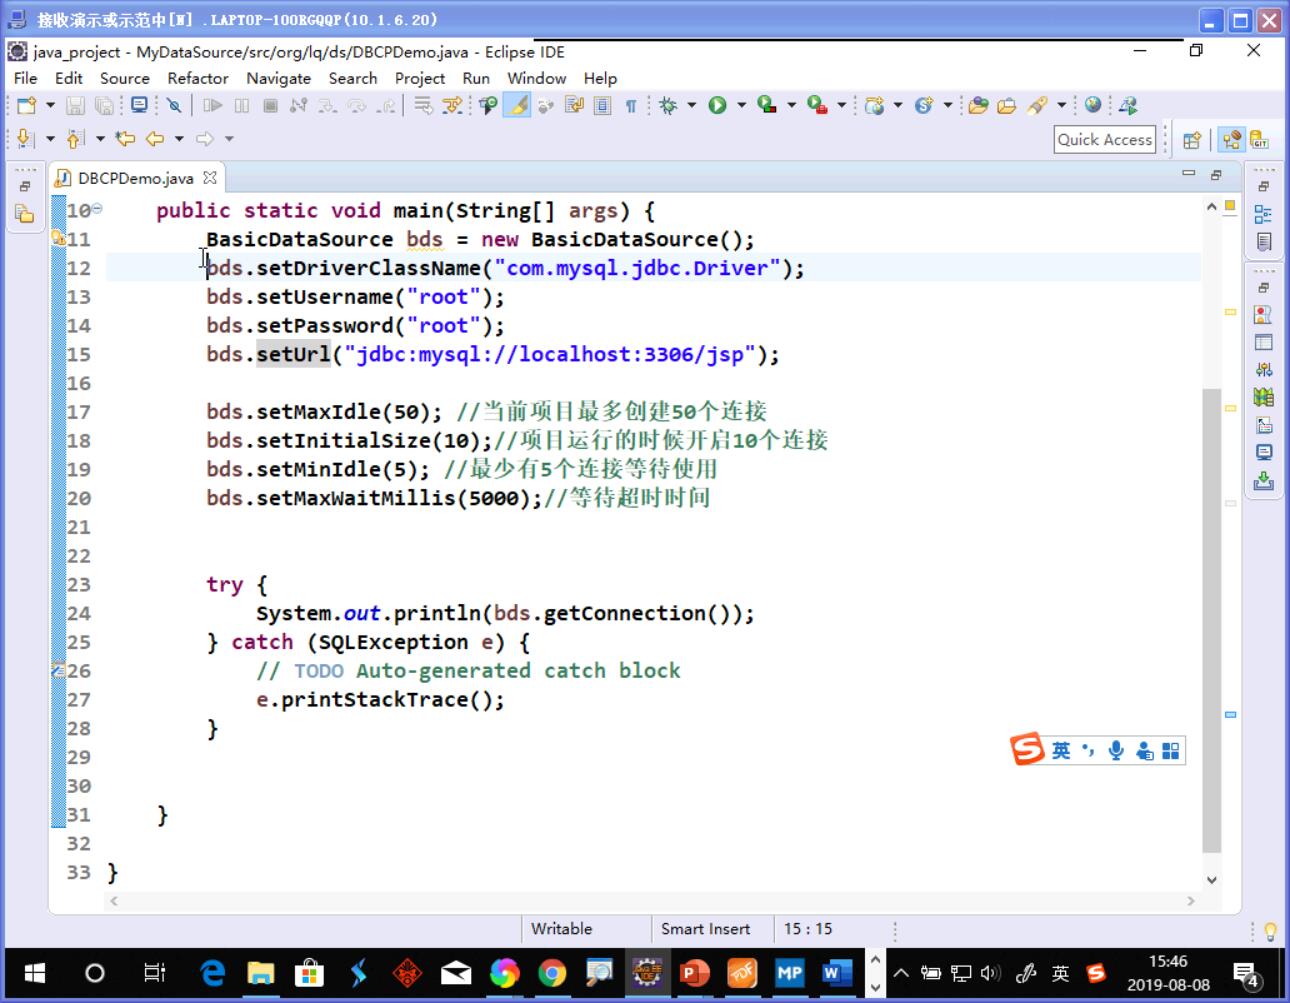Click the Step Into icon
The height and width of the screenshot is (1003, 1290).
tap(327, 105)
